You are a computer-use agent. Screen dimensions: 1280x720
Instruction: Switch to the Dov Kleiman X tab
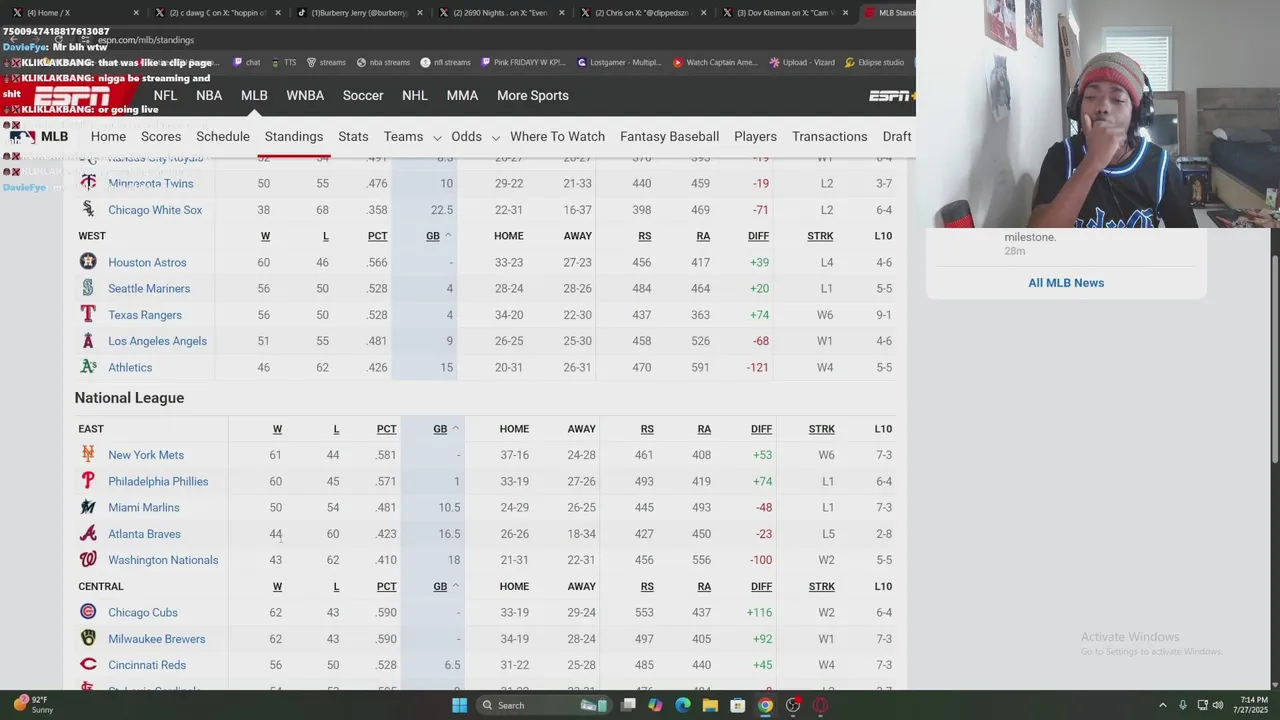point(785,13)
